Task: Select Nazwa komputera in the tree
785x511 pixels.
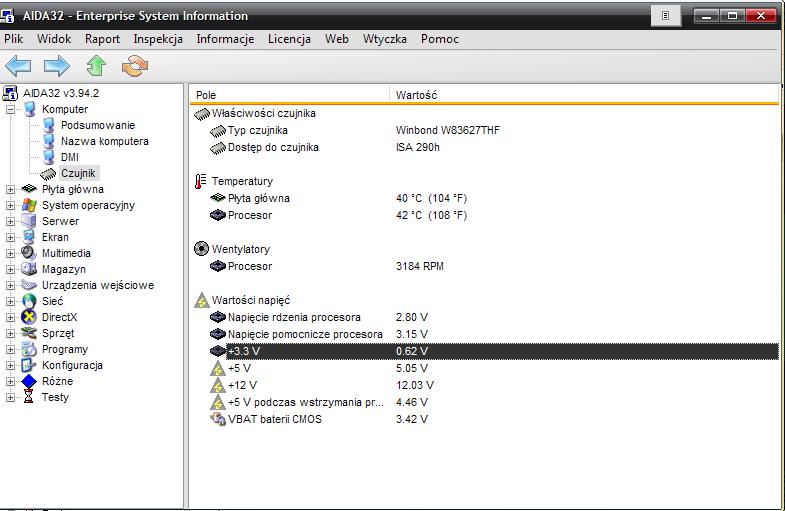Action: point(105,141)
